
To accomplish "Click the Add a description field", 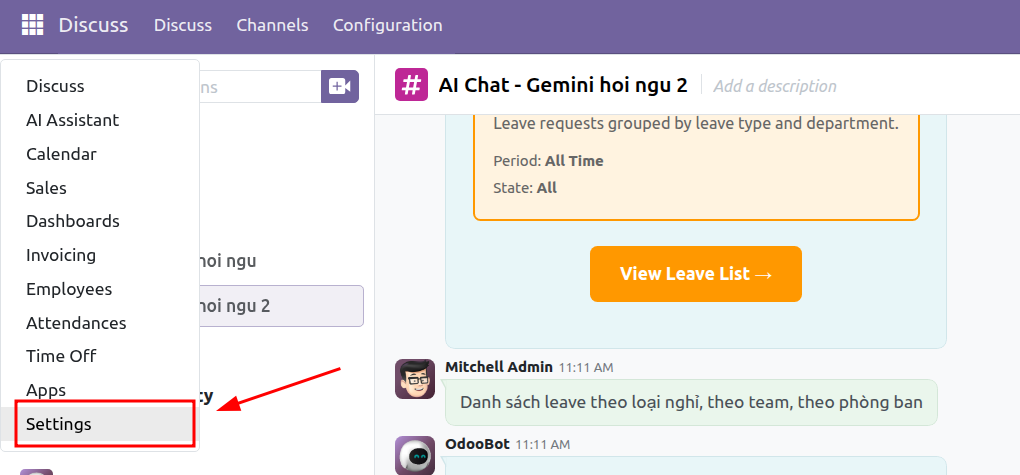I will coord(775,86).
